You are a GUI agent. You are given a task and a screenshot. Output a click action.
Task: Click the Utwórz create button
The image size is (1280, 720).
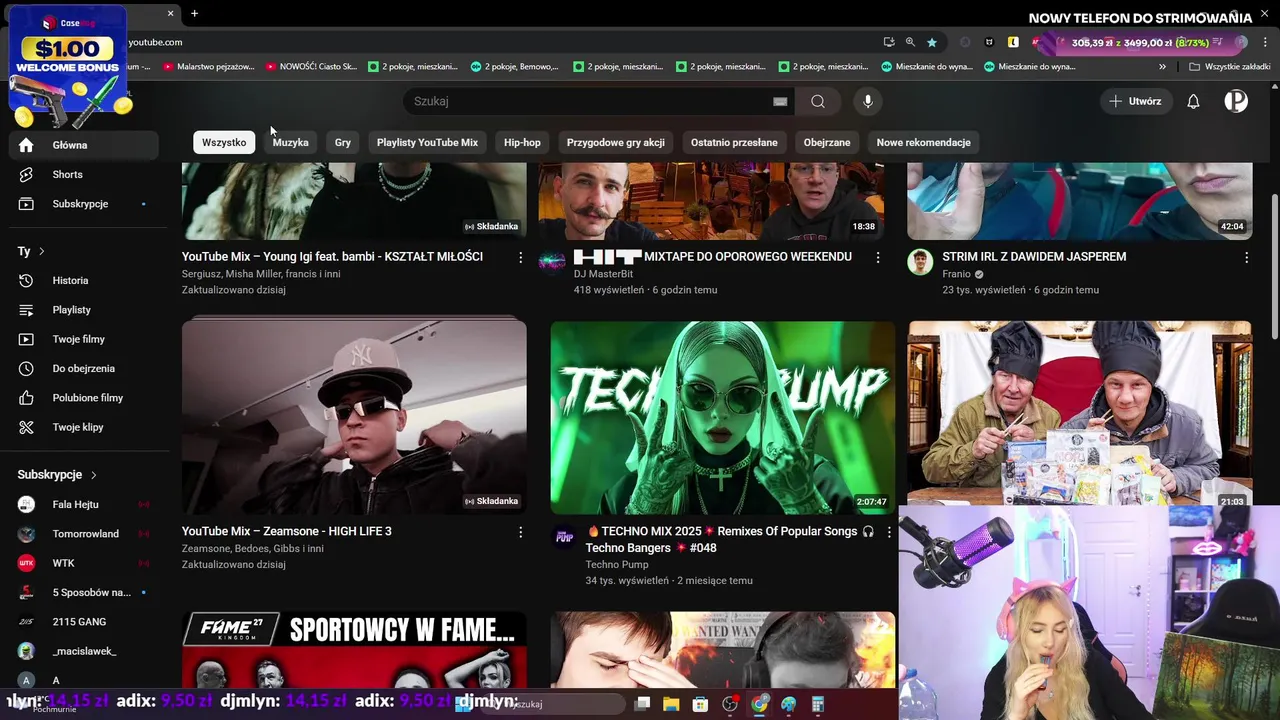tap(1135, 101)
